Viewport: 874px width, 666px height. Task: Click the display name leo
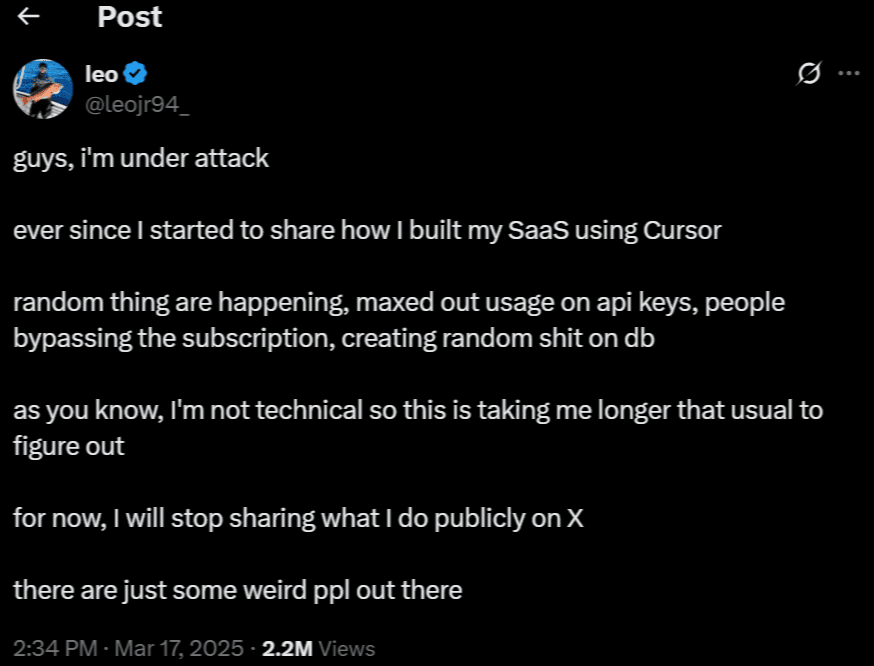click(101, 74)
